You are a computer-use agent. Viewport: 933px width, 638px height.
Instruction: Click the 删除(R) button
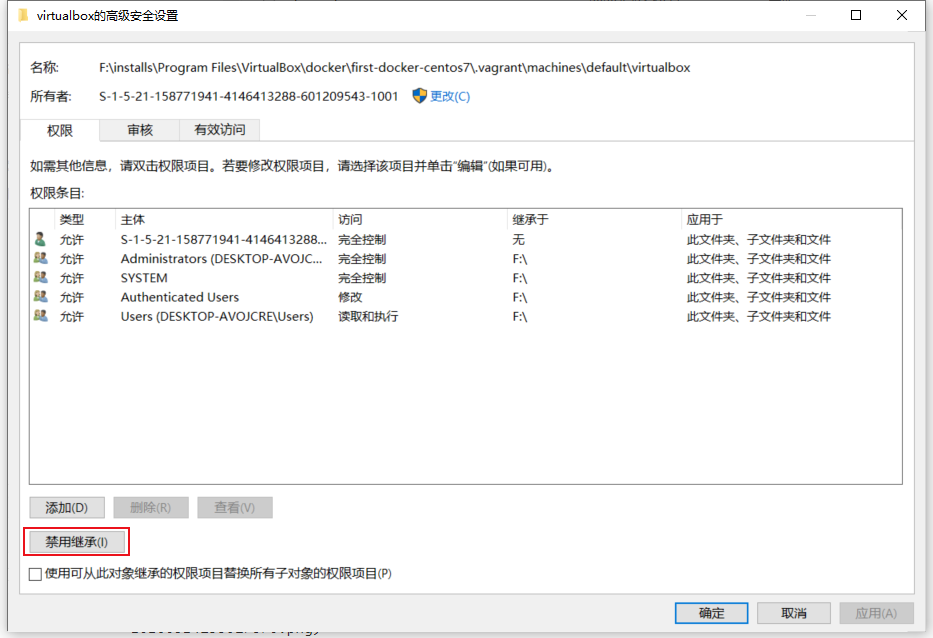click(151, 508)
